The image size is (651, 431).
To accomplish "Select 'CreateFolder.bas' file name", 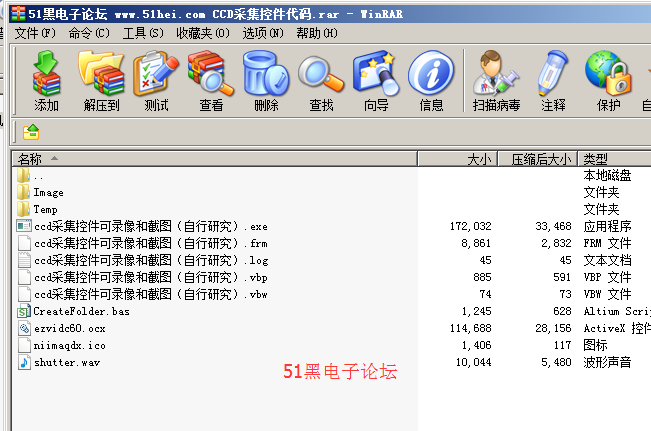I will [x=81, y=311].
